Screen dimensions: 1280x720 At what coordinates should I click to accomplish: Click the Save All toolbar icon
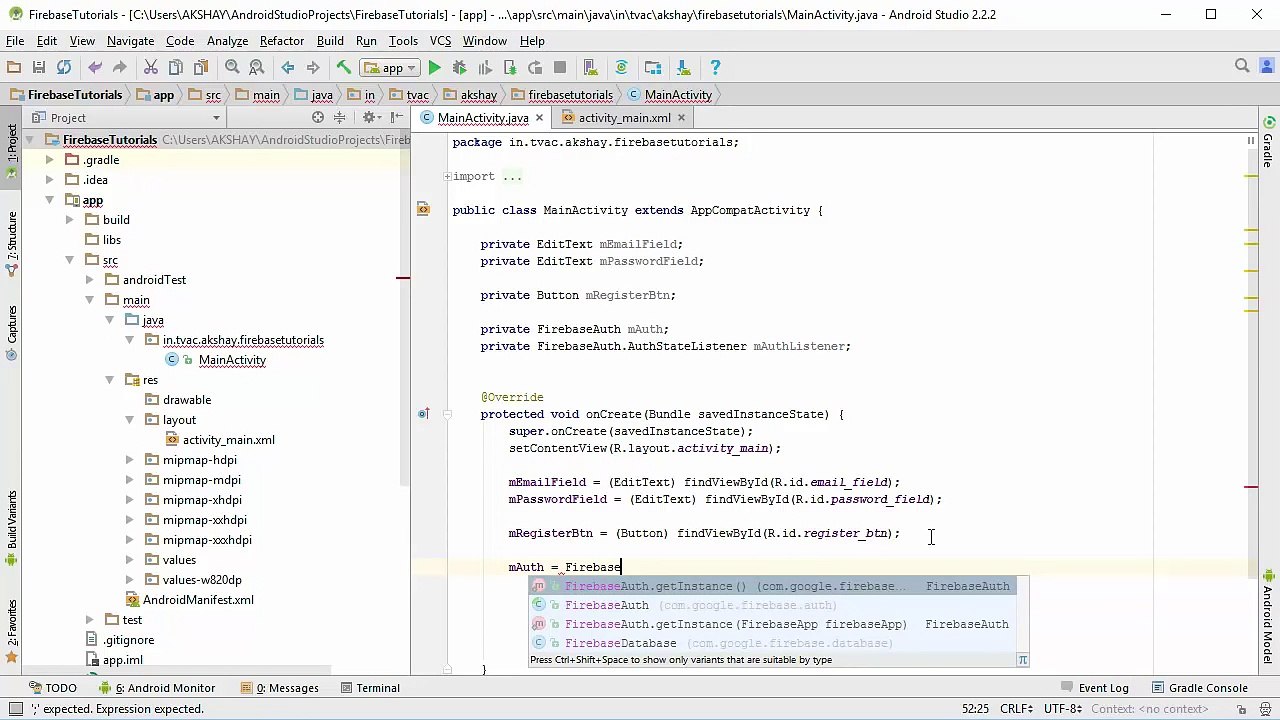[39, 68]
